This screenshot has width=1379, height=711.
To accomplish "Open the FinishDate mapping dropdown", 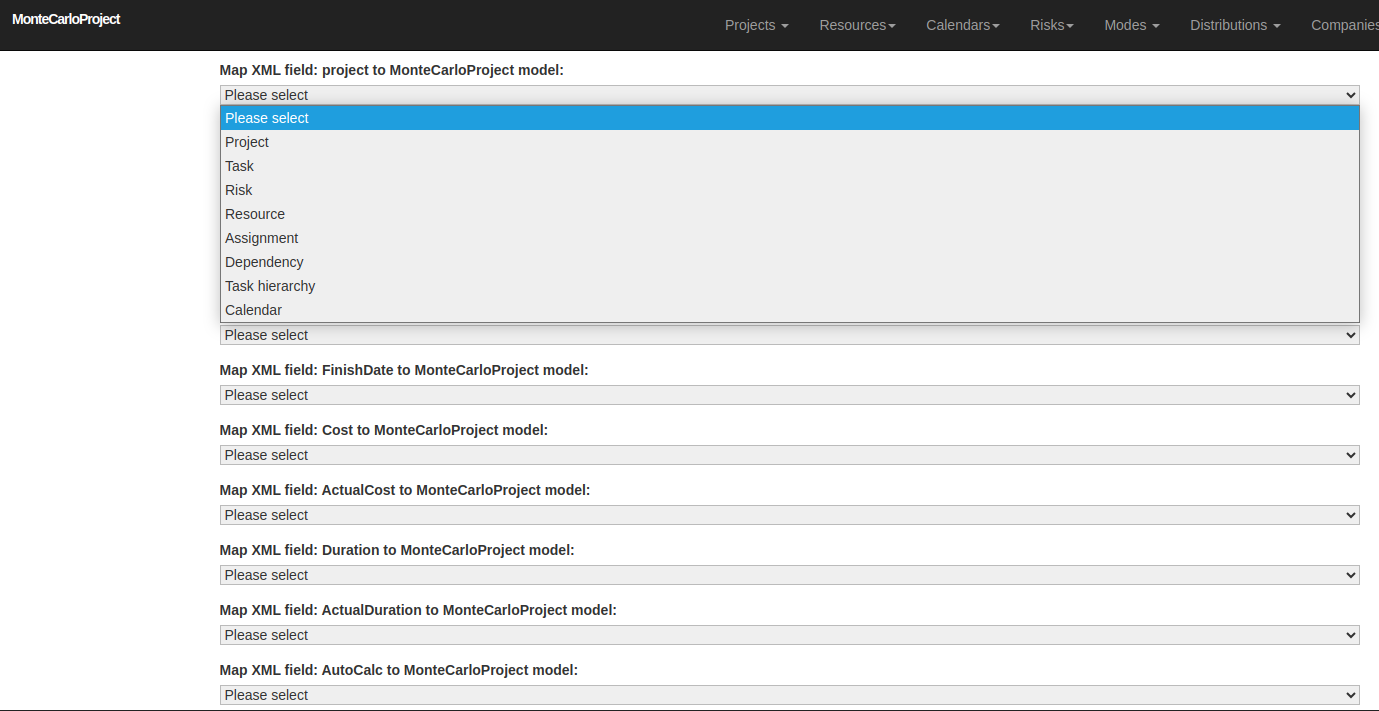I will click(788, 394).
